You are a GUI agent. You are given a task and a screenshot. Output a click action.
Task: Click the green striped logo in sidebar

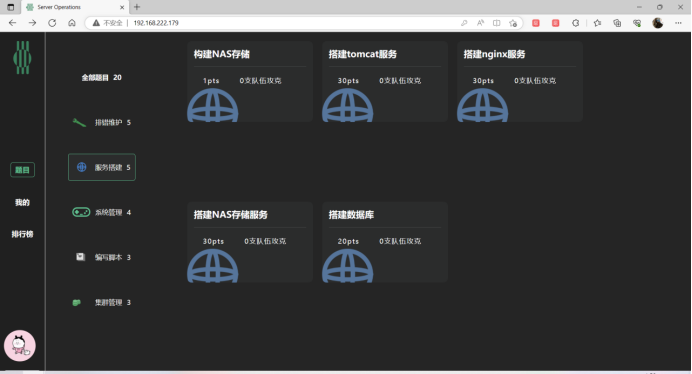(x=22, y=57)
